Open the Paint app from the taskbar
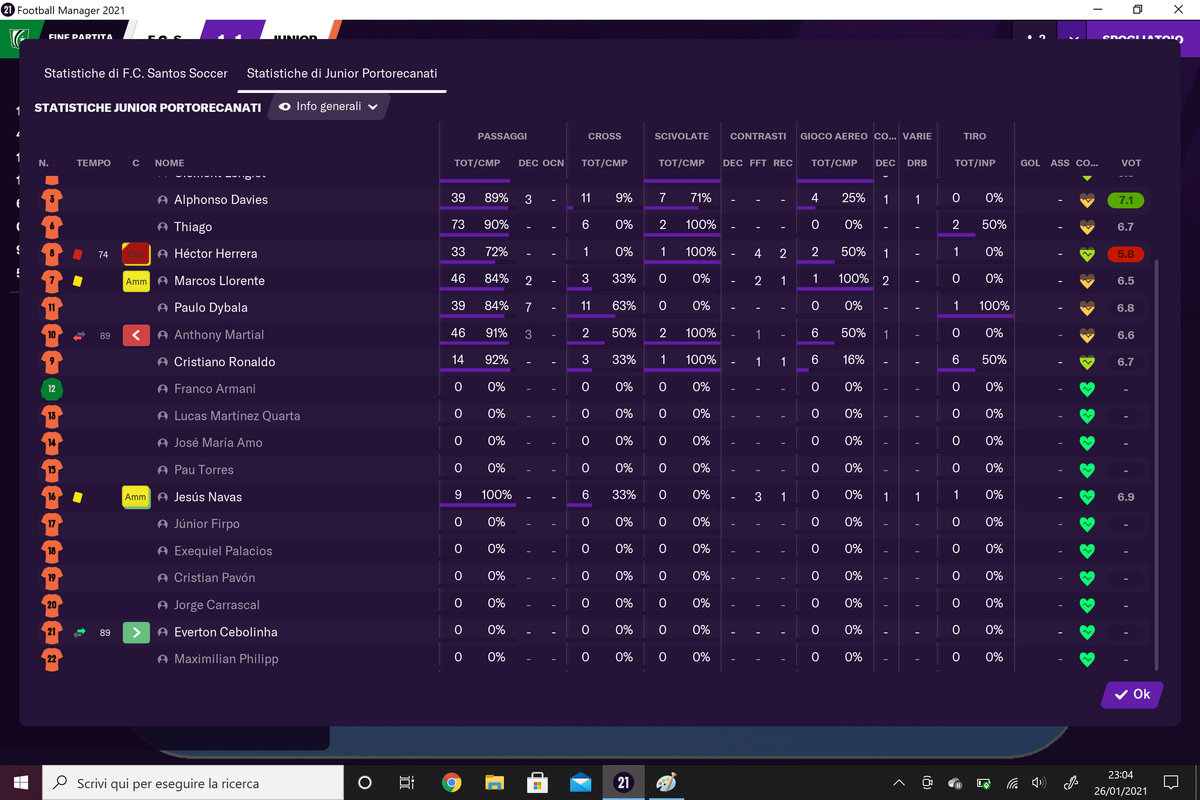Image resolution: width=1200 pixels, height=800 pixels. 666,783
